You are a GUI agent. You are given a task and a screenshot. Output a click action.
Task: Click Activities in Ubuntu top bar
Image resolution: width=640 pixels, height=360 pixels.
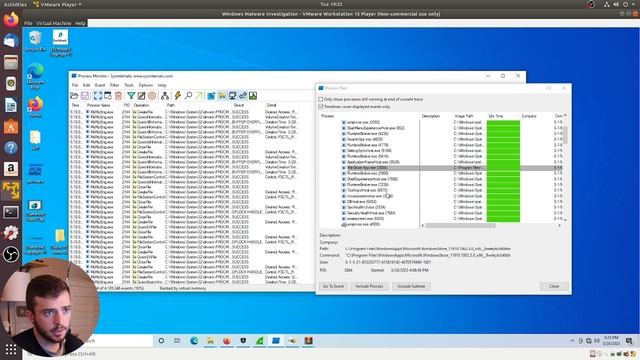click(15, 4)
